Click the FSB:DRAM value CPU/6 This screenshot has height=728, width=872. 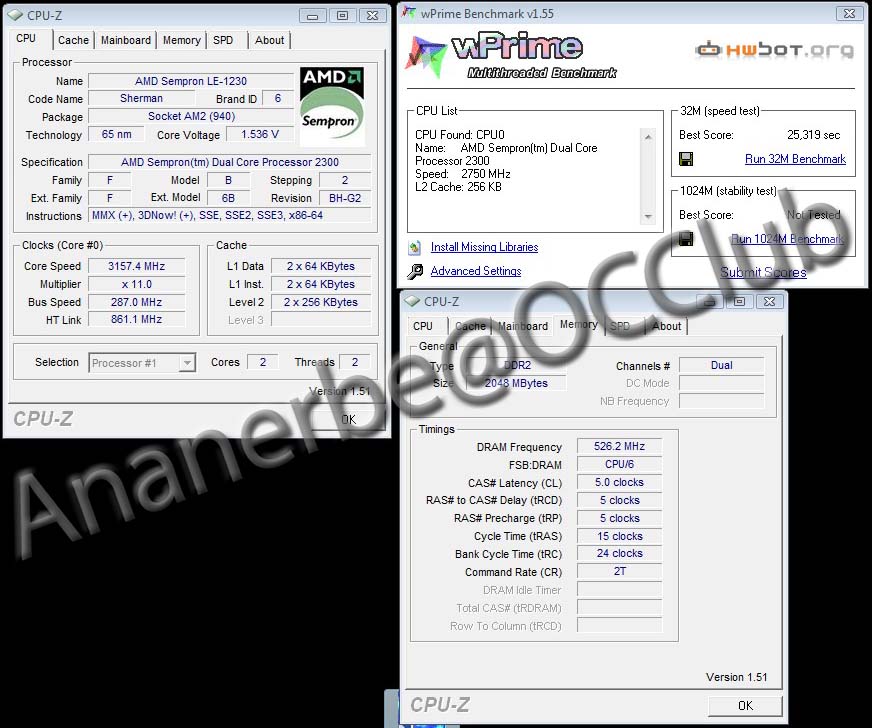click(620, 464)
